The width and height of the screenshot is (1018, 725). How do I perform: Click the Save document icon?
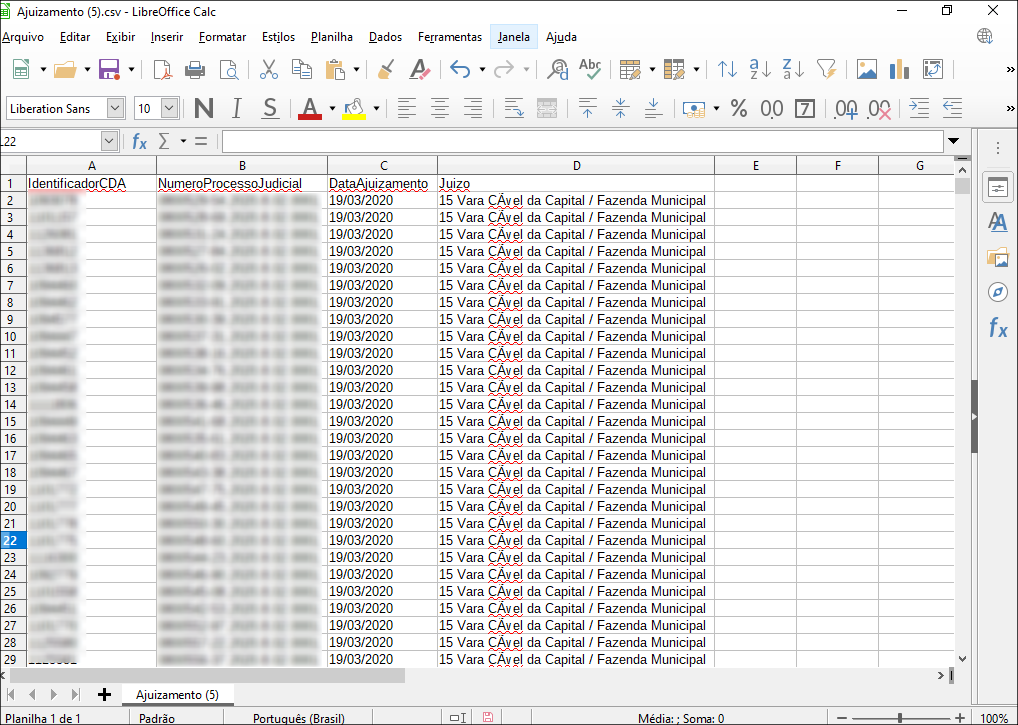coord(108,70)
